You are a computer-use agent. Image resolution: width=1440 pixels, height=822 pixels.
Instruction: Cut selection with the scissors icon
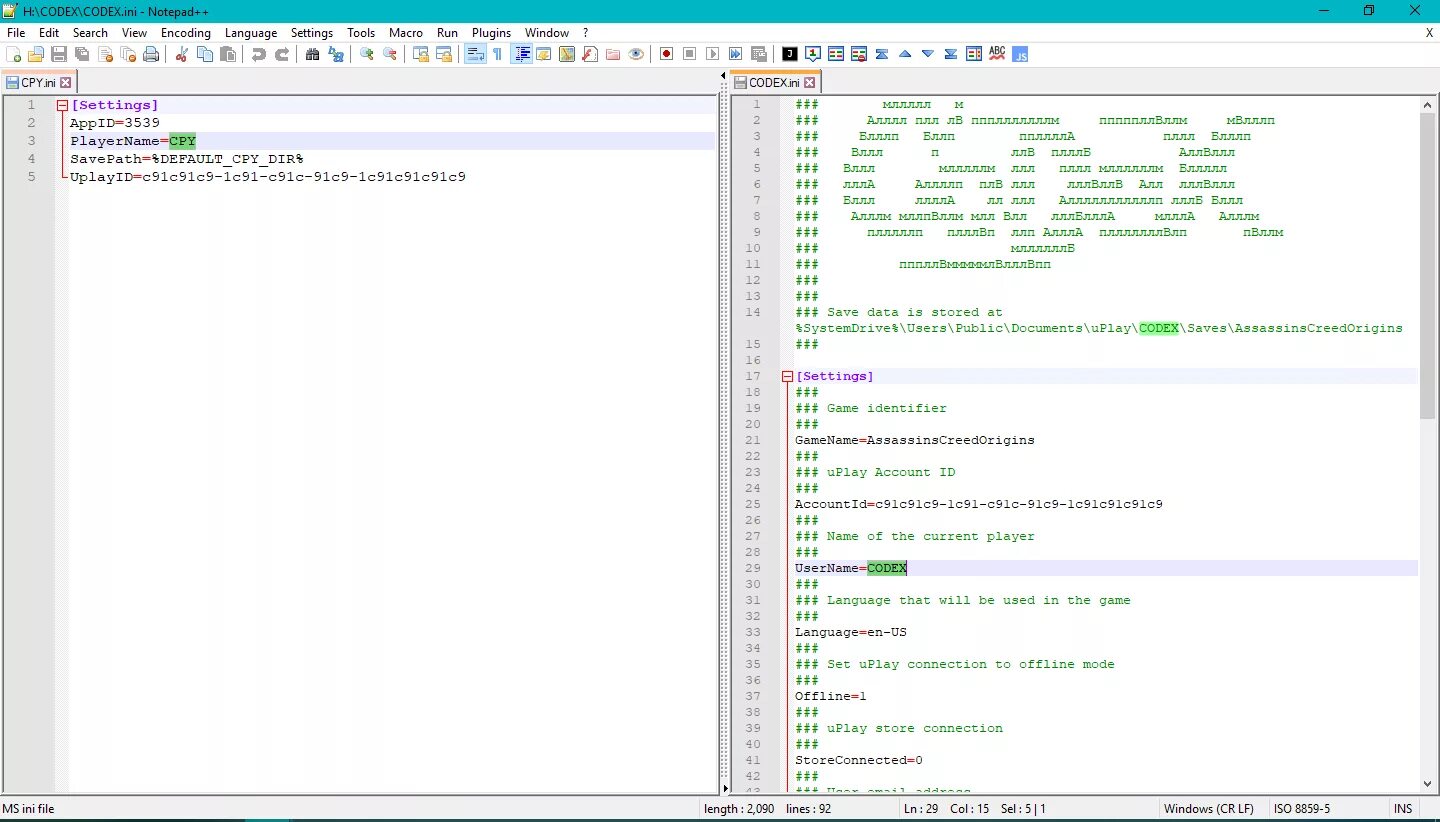click(x=181, y=54)
